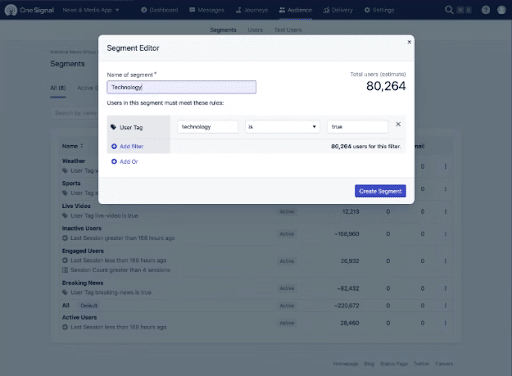Click the 12,213 user count

pos(351,212)
